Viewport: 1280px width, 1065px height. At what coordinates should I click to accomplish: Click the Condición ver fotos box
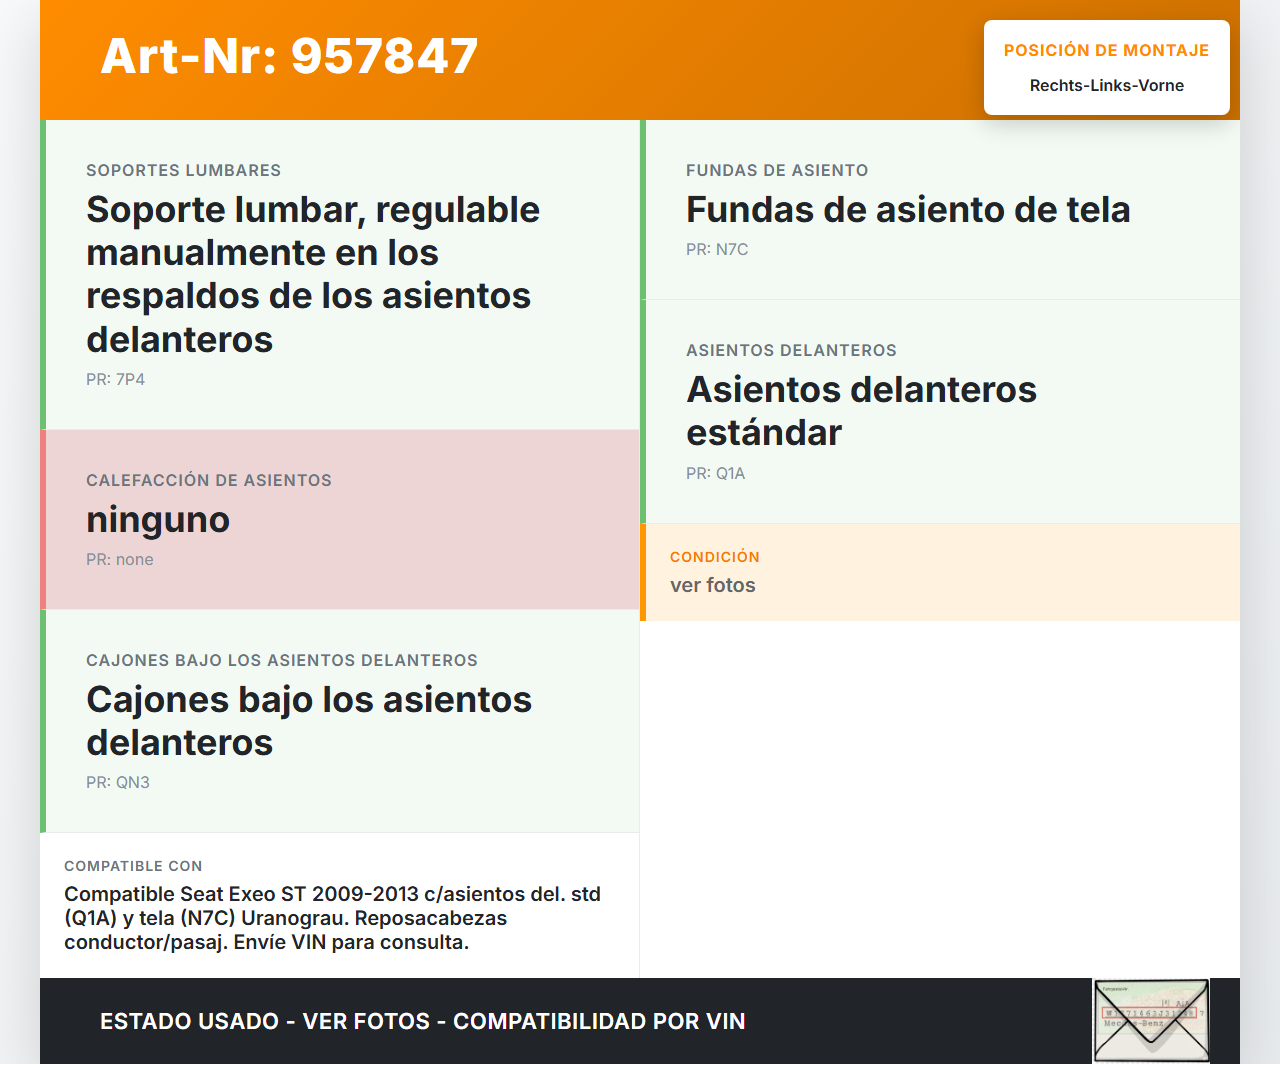click(940, 572)
